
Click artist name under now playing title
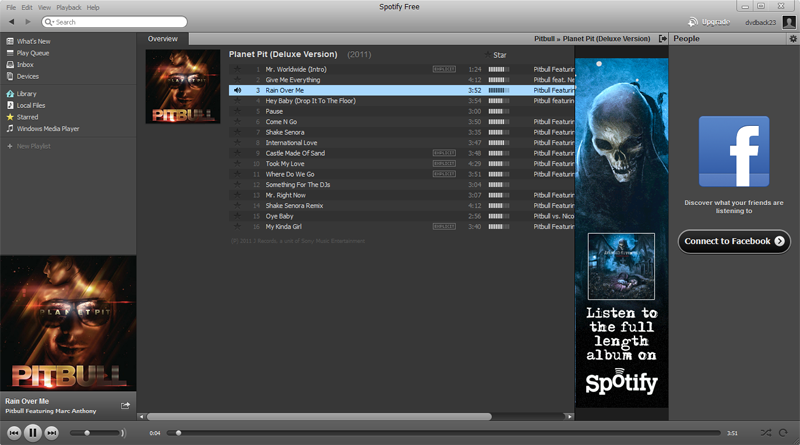click(51, 411)
